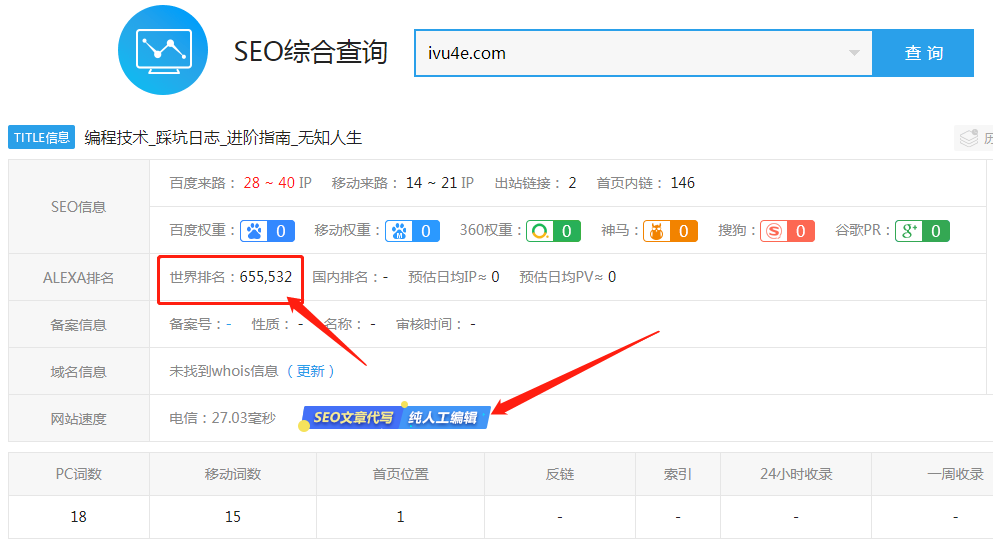The image size is (993, 544).
Task: Click the world rank number 655,532
Action: point(266,277)
